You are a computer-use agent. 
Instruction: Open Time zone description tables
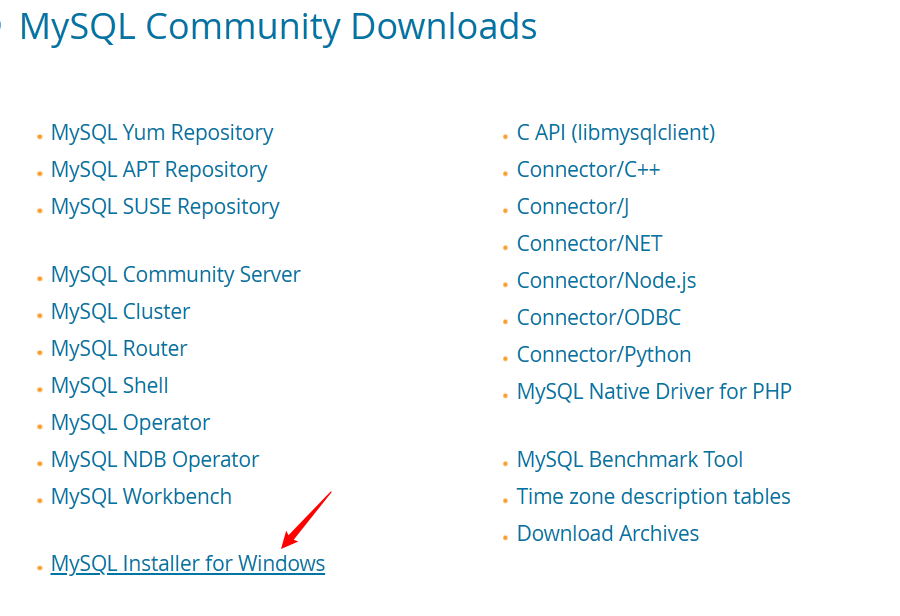654,497
